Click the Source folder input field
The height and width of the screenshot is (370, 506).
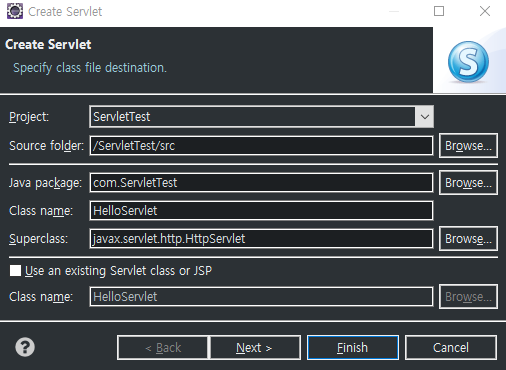[261, 146]
